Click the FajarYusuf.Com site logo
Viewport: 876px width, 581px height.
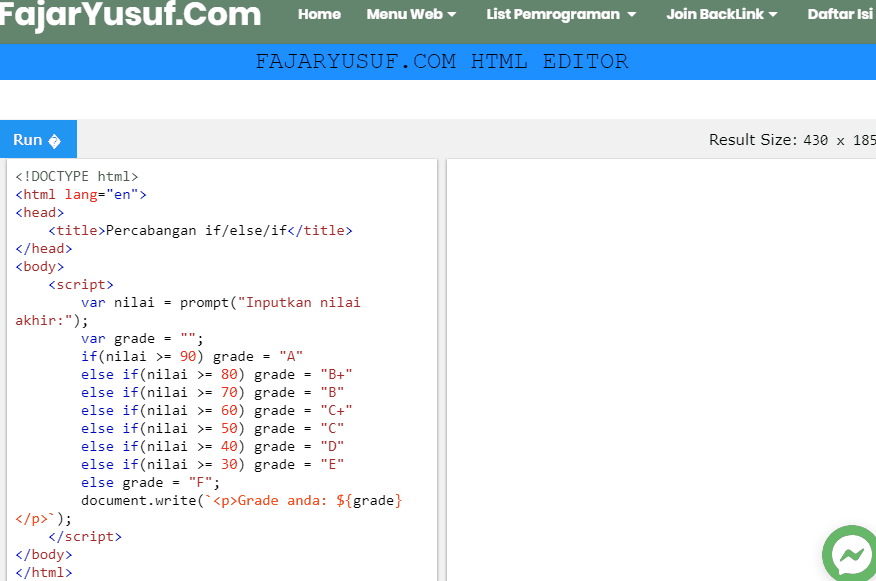coord(130,15)
